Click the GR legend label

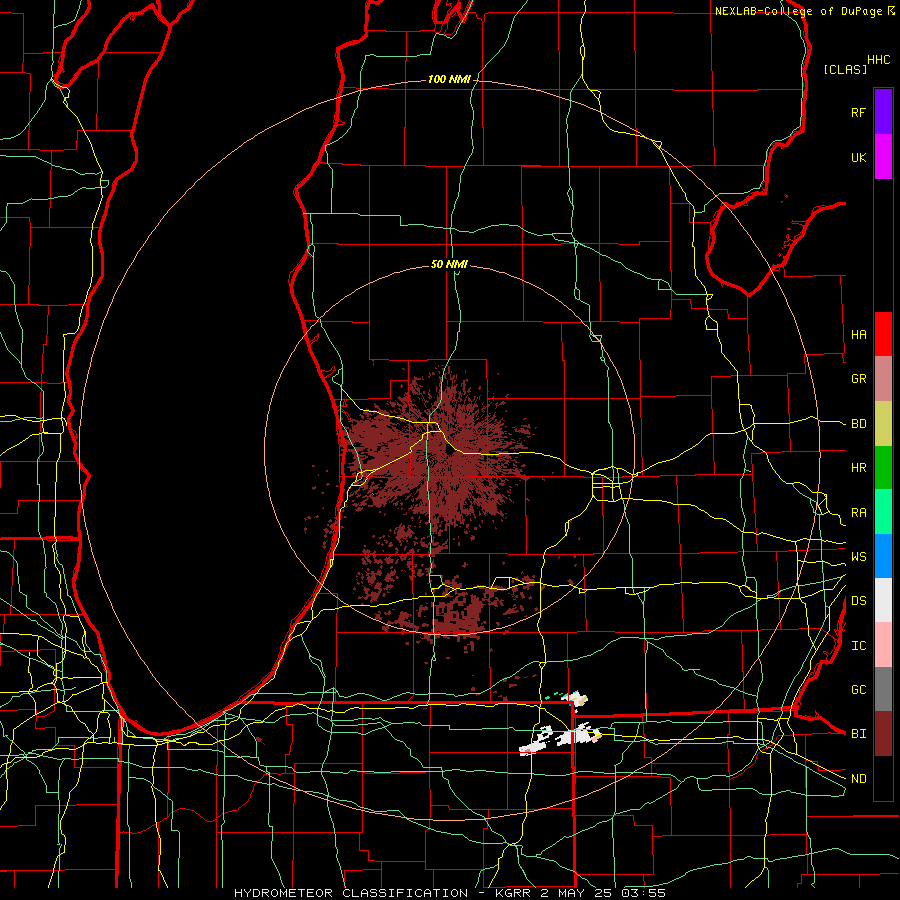click(x=858, y=379)
